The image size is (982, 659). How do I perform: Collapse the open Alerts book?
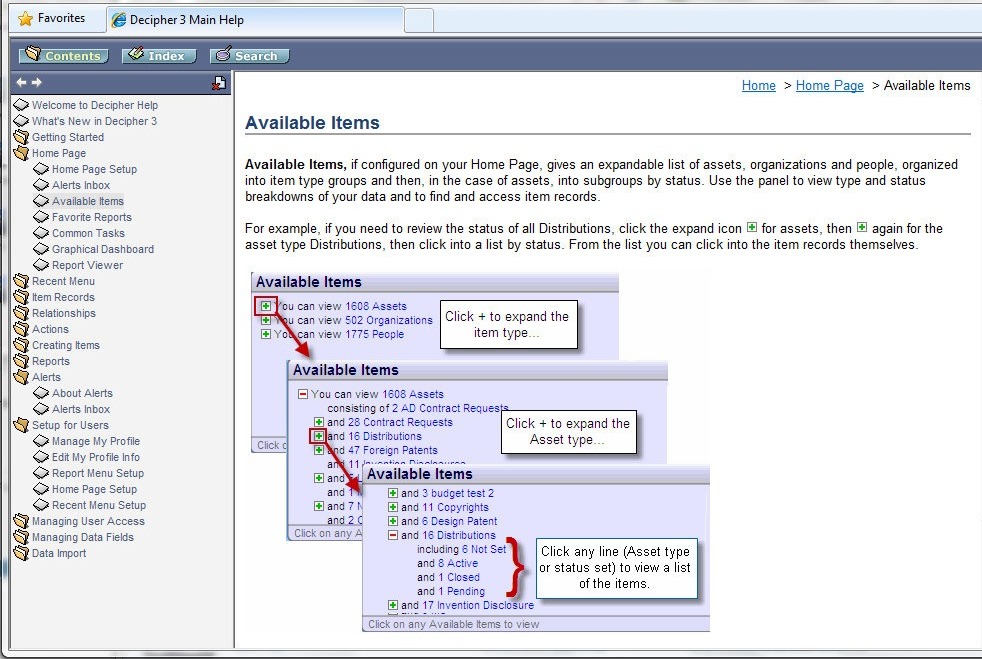click(x=21, y=377)
